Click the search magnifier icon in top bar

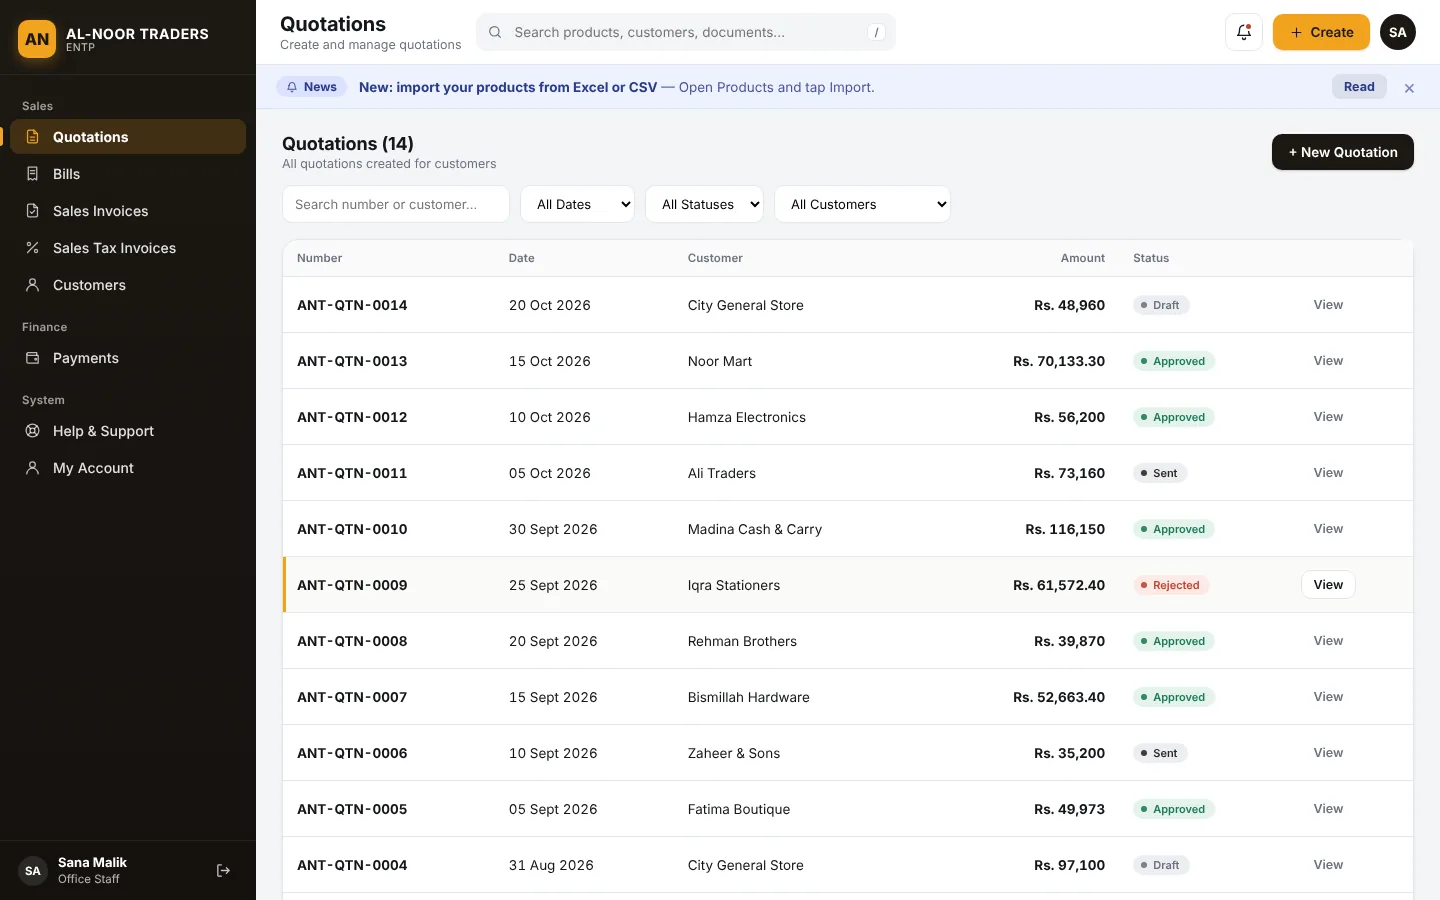click(x=495, y=32)
